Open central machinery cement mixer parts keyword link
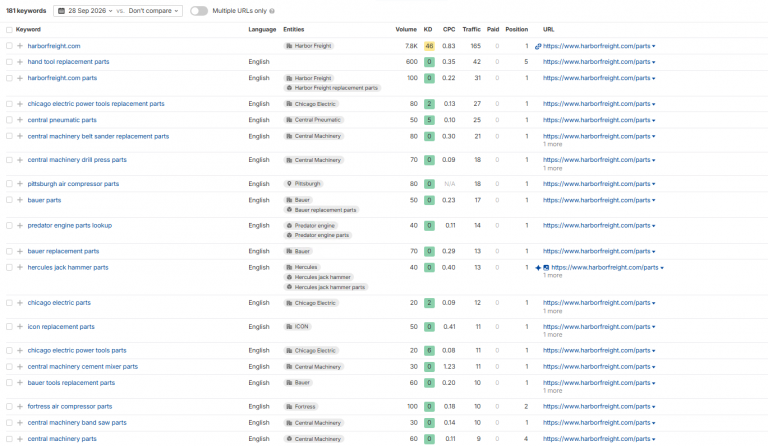 83,367
